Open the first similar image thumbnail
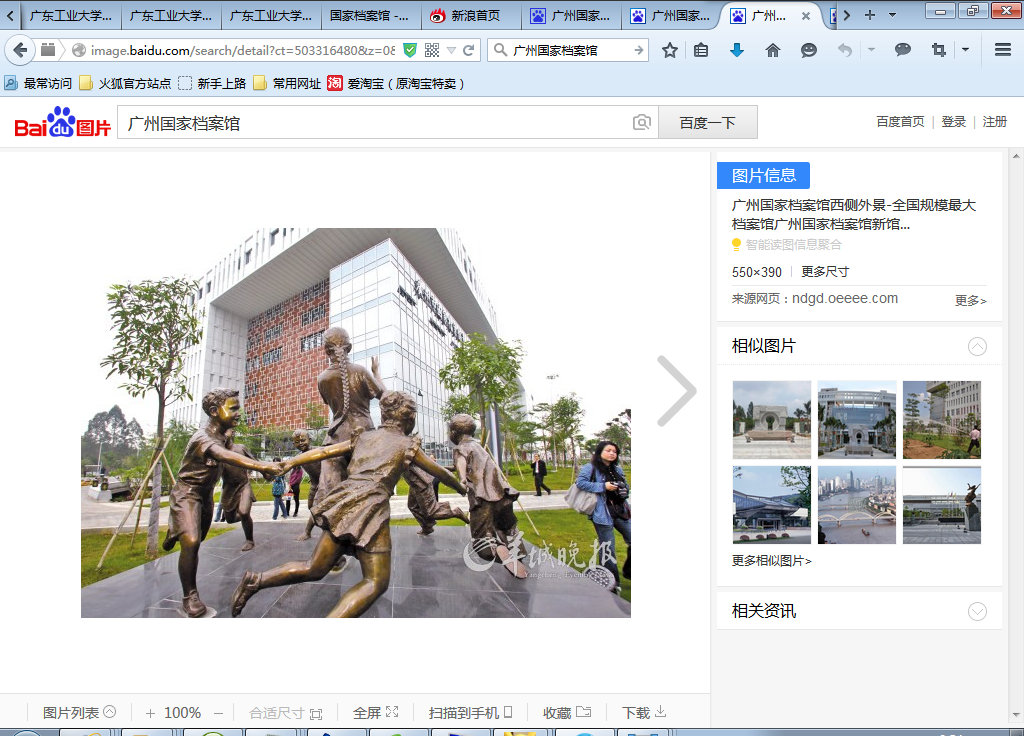Viewport: 1024px width, 736px height. [x=771, y=420]
